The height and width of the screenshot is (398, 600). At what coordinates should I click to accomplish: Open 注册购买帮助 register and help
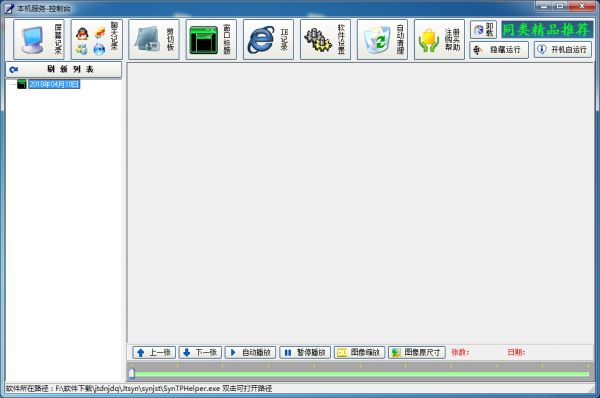439,39
